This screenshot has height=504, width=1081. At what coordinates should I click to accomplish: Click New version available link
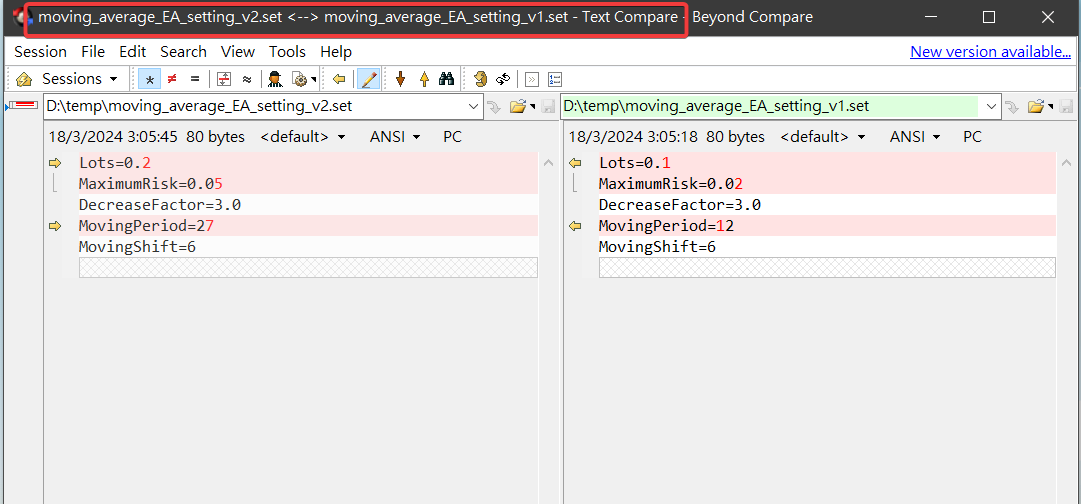990,52
